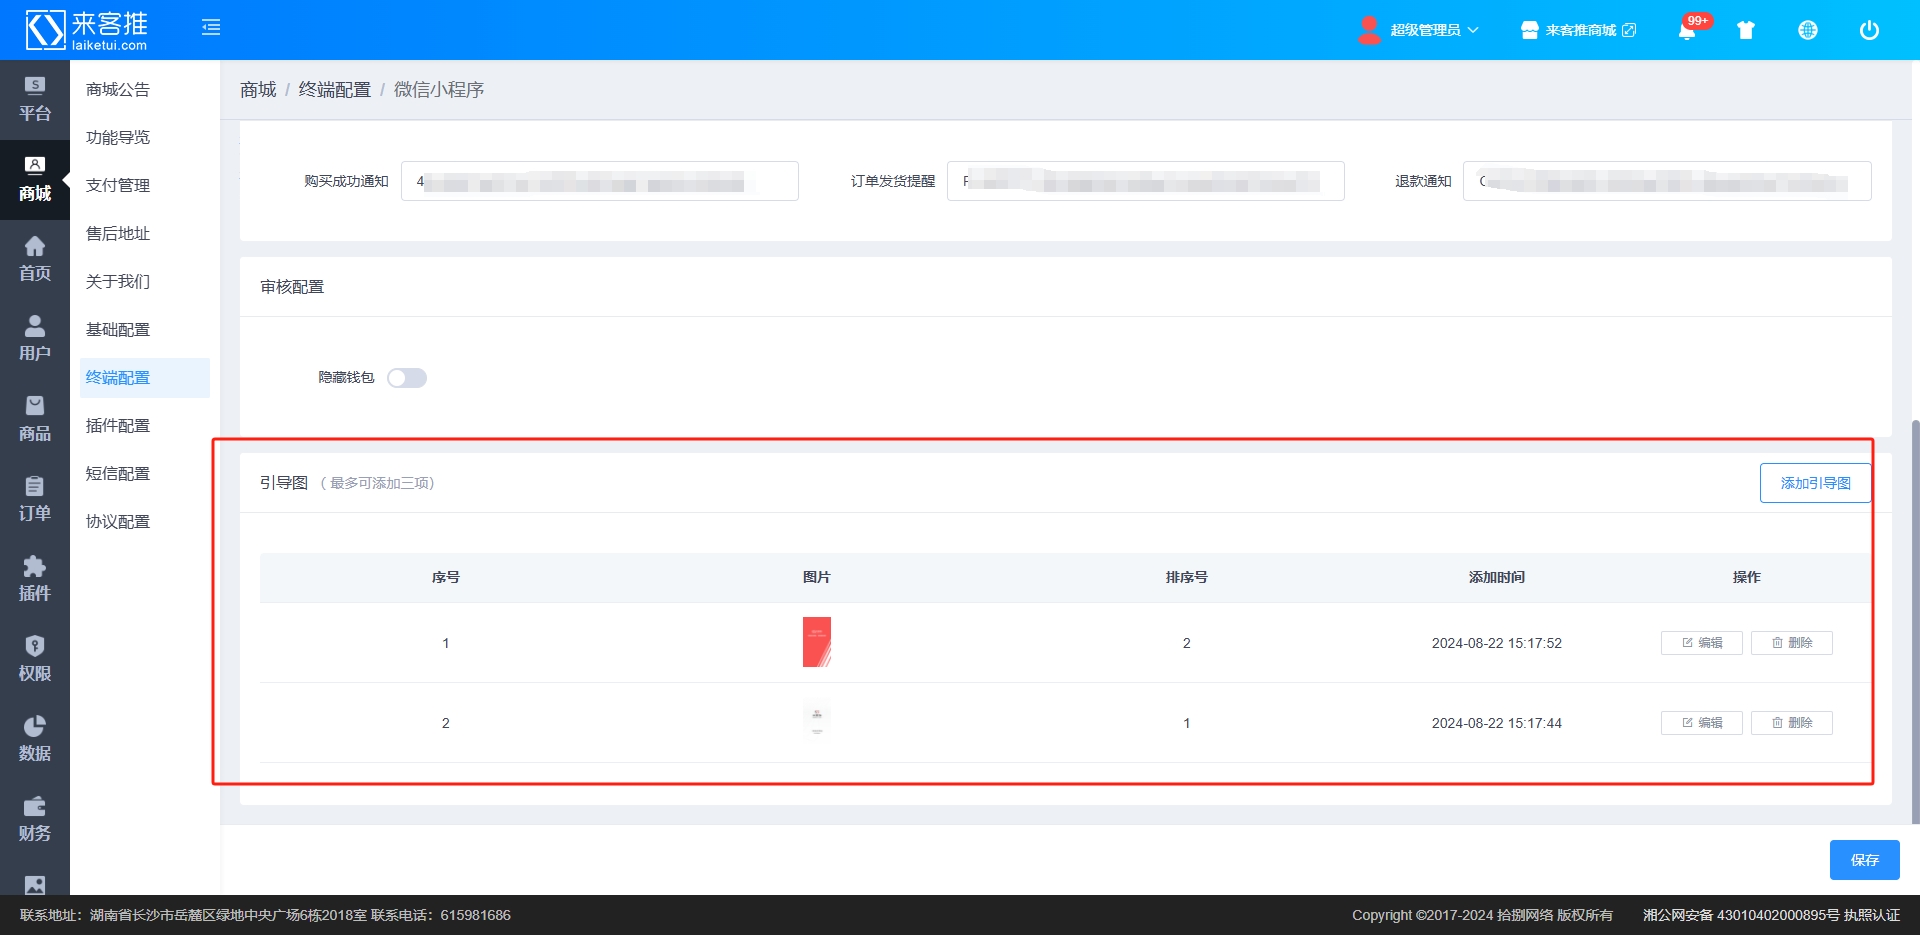The image size is (1920, 935).
Task: Open the language globe icon
Action: click(x=1808, y=30)
